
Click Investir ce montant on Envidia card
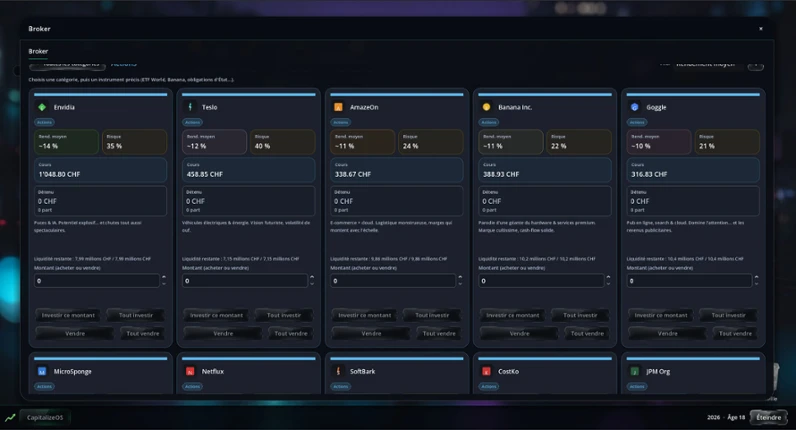click(69, 315)
